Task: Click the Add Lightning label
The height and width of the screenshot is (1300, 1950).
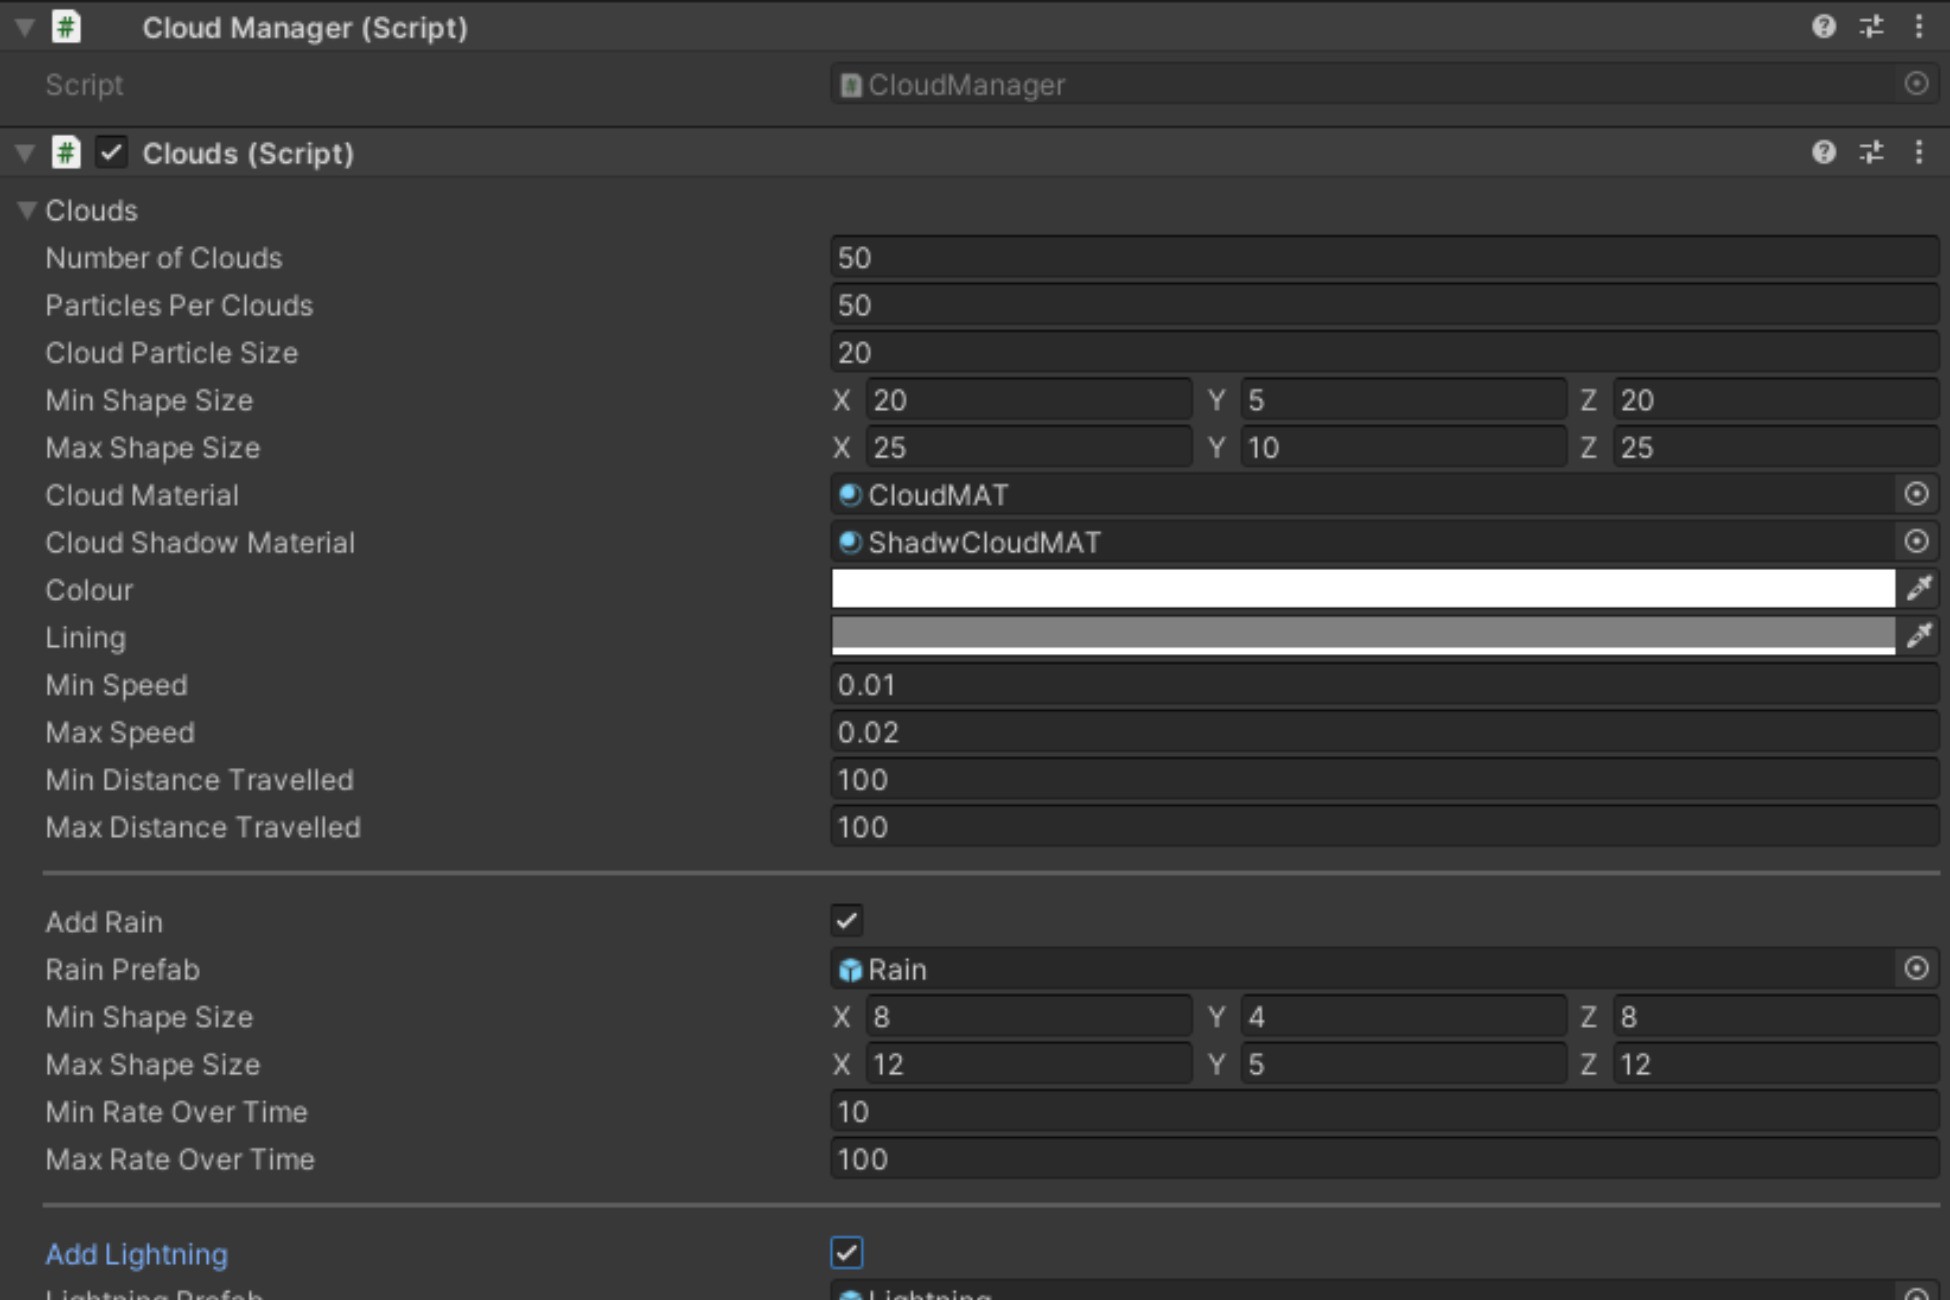Action: (x=136, y=1254)
